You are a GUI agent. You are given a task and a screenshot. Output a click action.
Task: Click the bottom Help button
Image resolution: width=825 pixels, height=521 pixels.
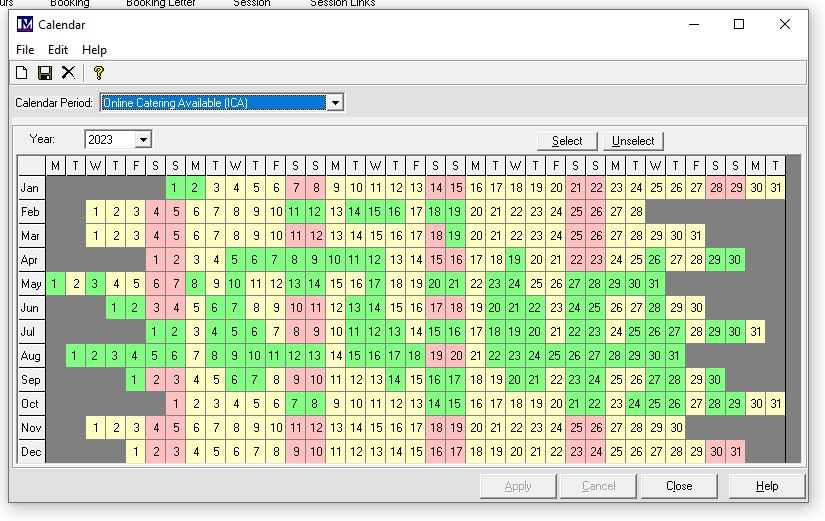click(x=767, y=486)
